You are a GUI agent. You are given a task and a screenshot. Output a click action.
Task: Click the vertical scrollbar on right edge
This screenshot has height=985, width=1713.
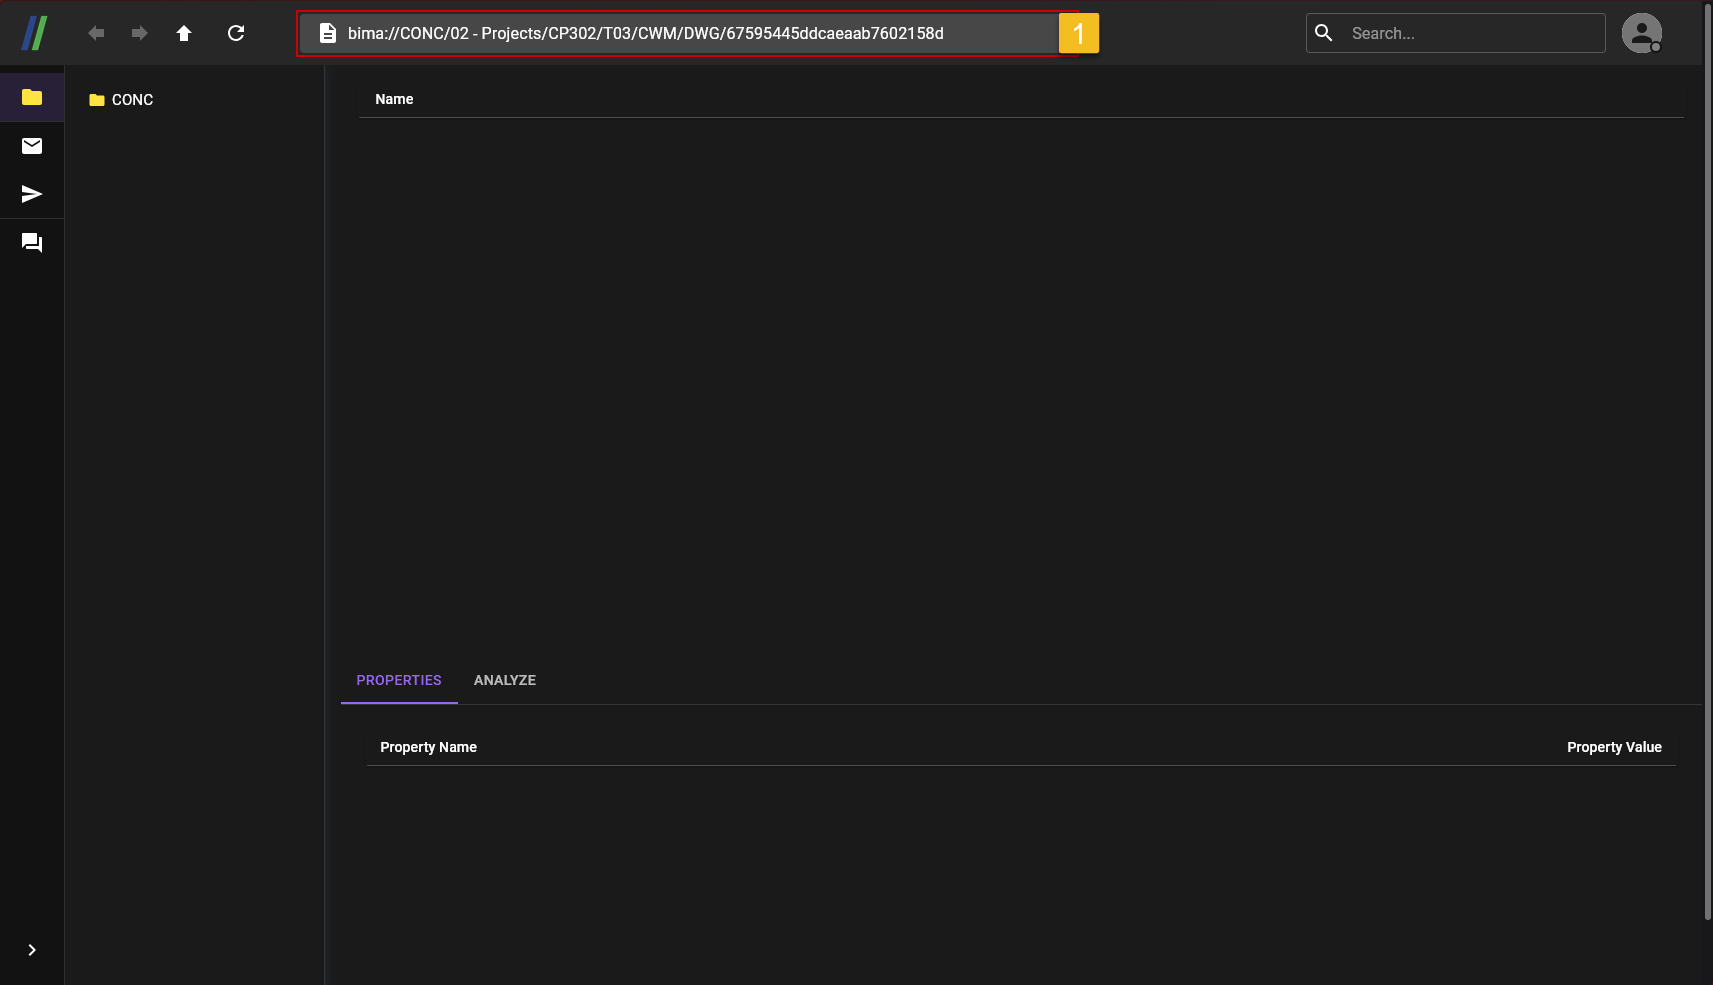(x=1707, y=460)
